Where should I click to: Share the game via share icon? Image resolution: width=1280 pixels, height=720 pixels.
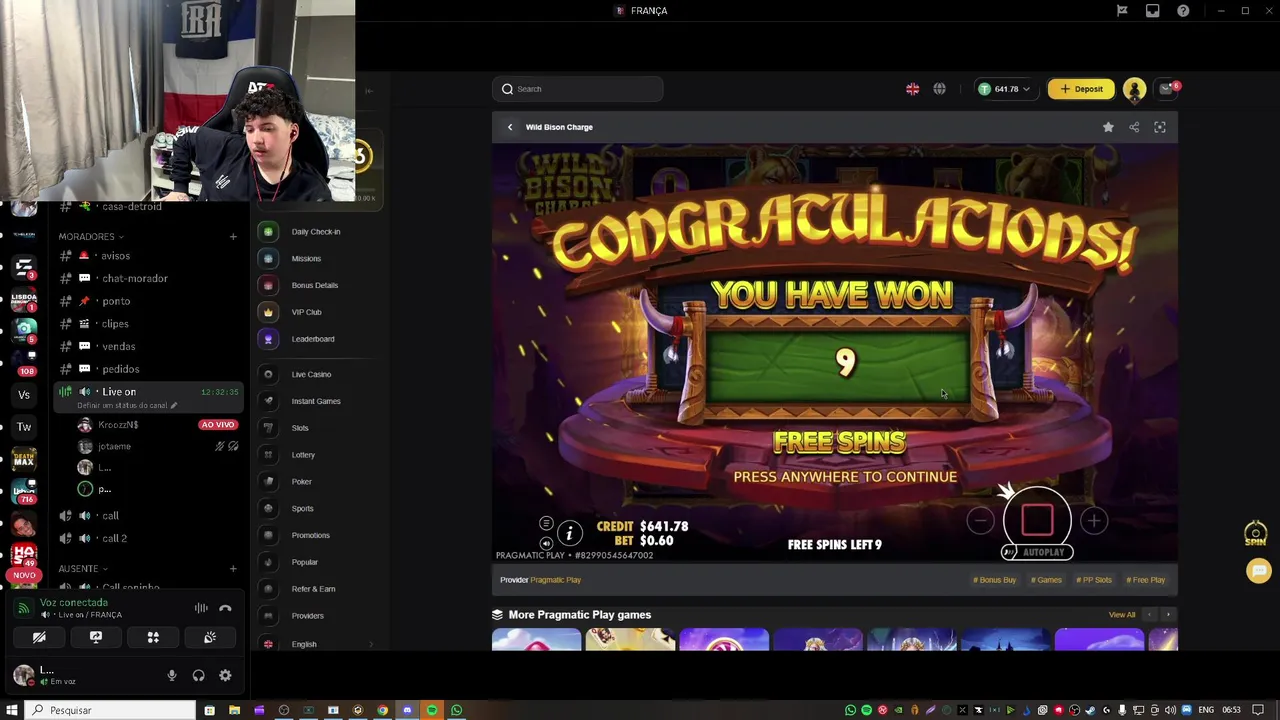[1134, 127]
